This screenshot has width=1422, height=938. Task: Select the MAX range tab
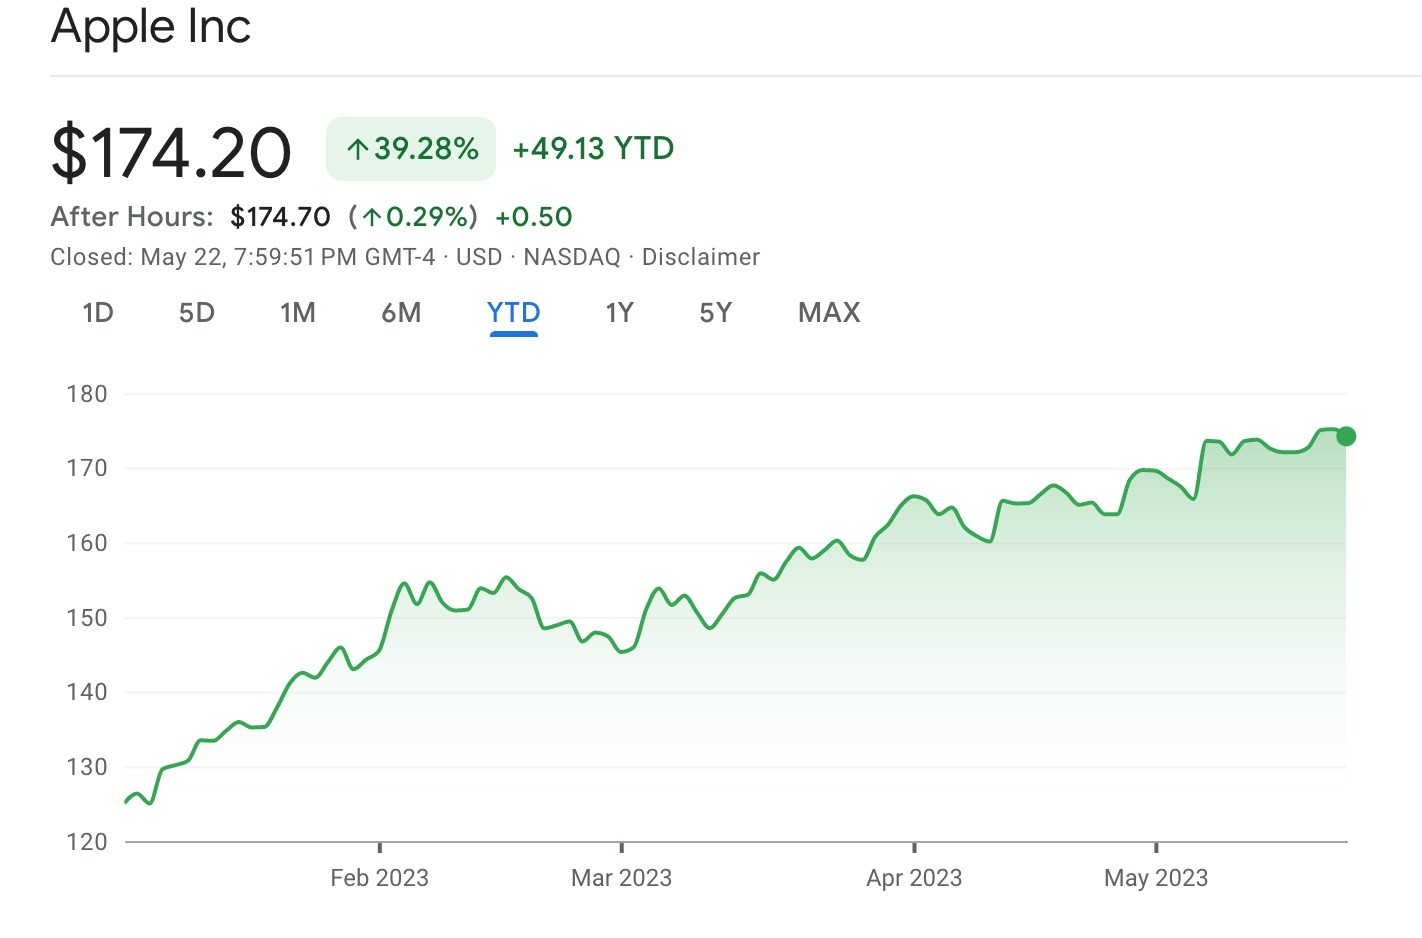829,313
